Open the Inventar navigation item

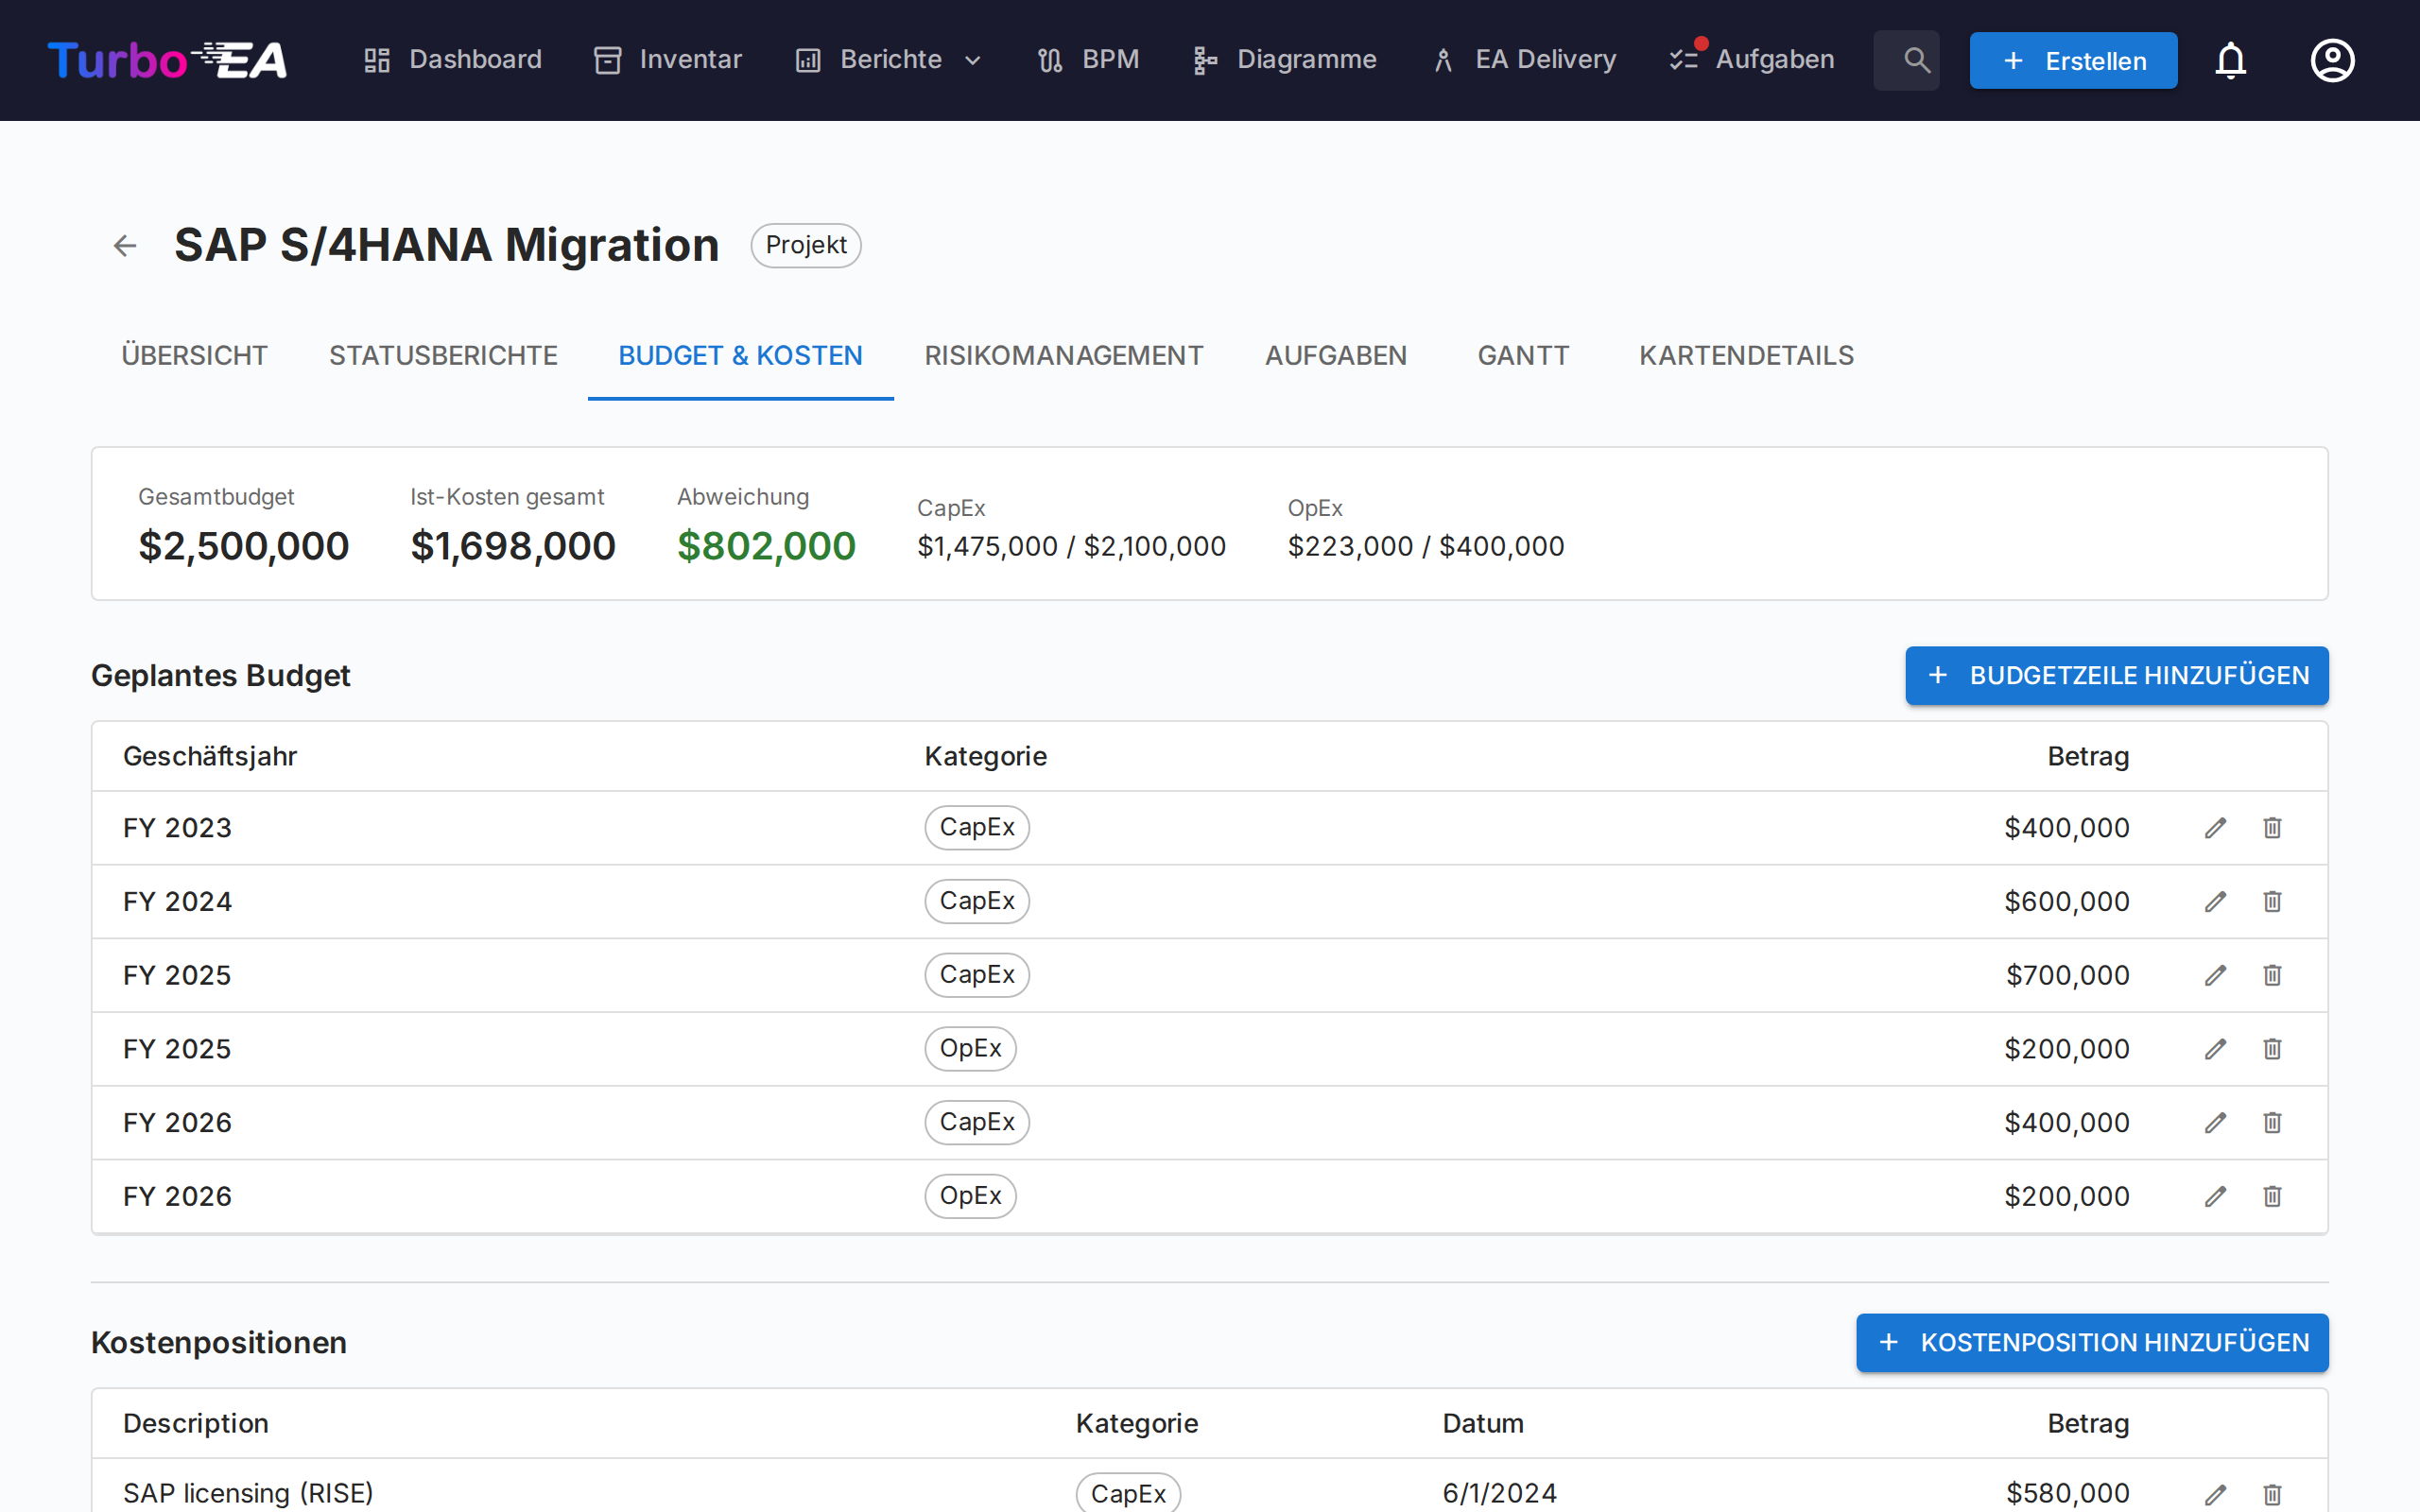[x=668, y=60]
